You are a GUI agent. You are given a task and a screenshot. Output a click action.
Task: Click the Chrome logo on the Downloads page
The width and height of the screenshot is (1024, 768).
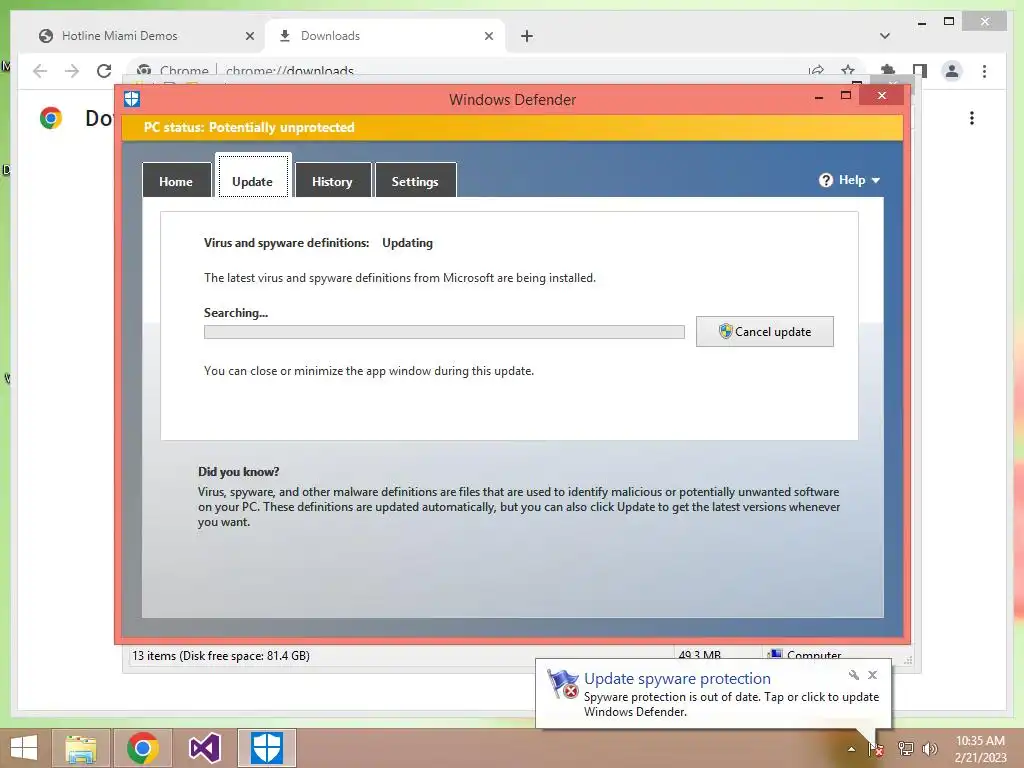51,118
